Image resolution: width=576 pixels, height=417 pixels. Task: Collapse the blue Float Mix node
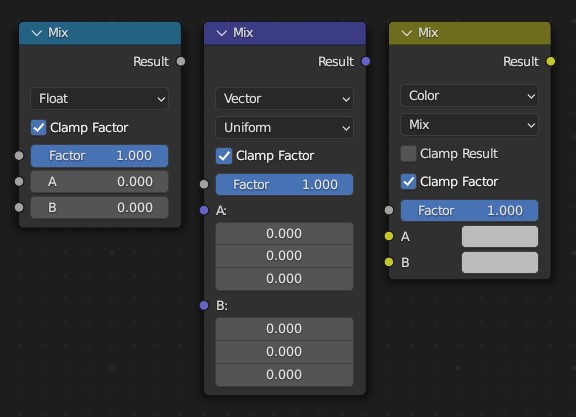pyautogui.click(x=37, y=33)
